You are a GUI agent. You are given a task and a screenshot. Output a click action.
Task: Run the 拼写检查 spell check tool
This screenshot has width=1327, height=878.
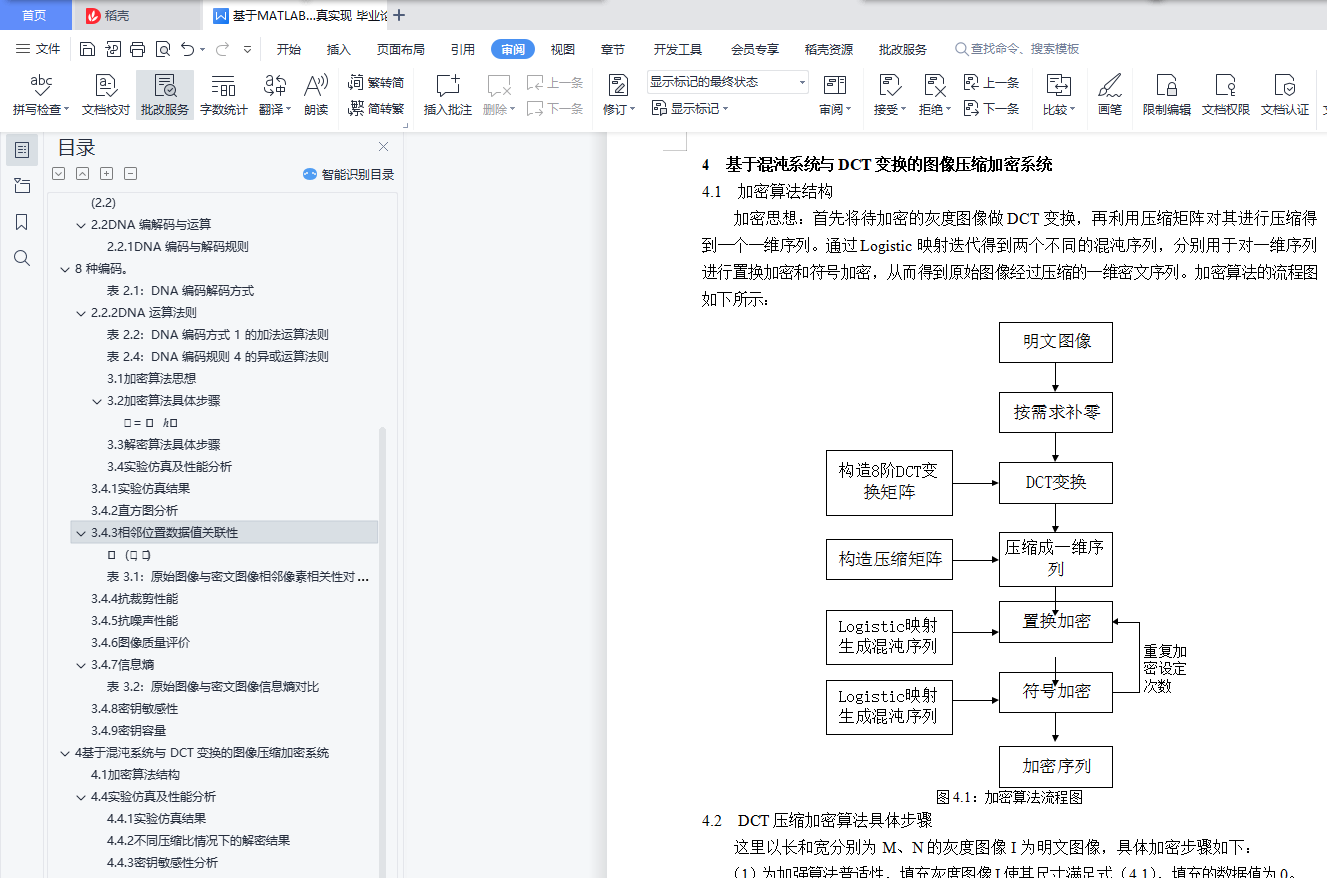(41, 96)
